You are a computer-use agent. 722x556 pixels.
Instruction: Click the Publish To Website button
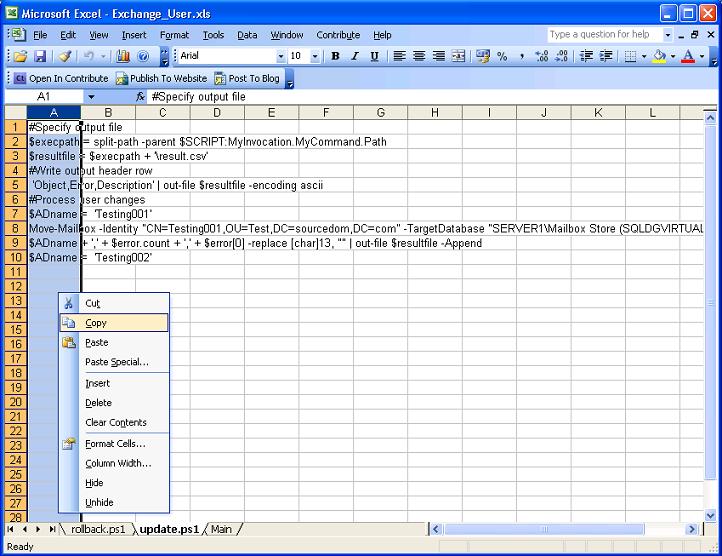162,78
